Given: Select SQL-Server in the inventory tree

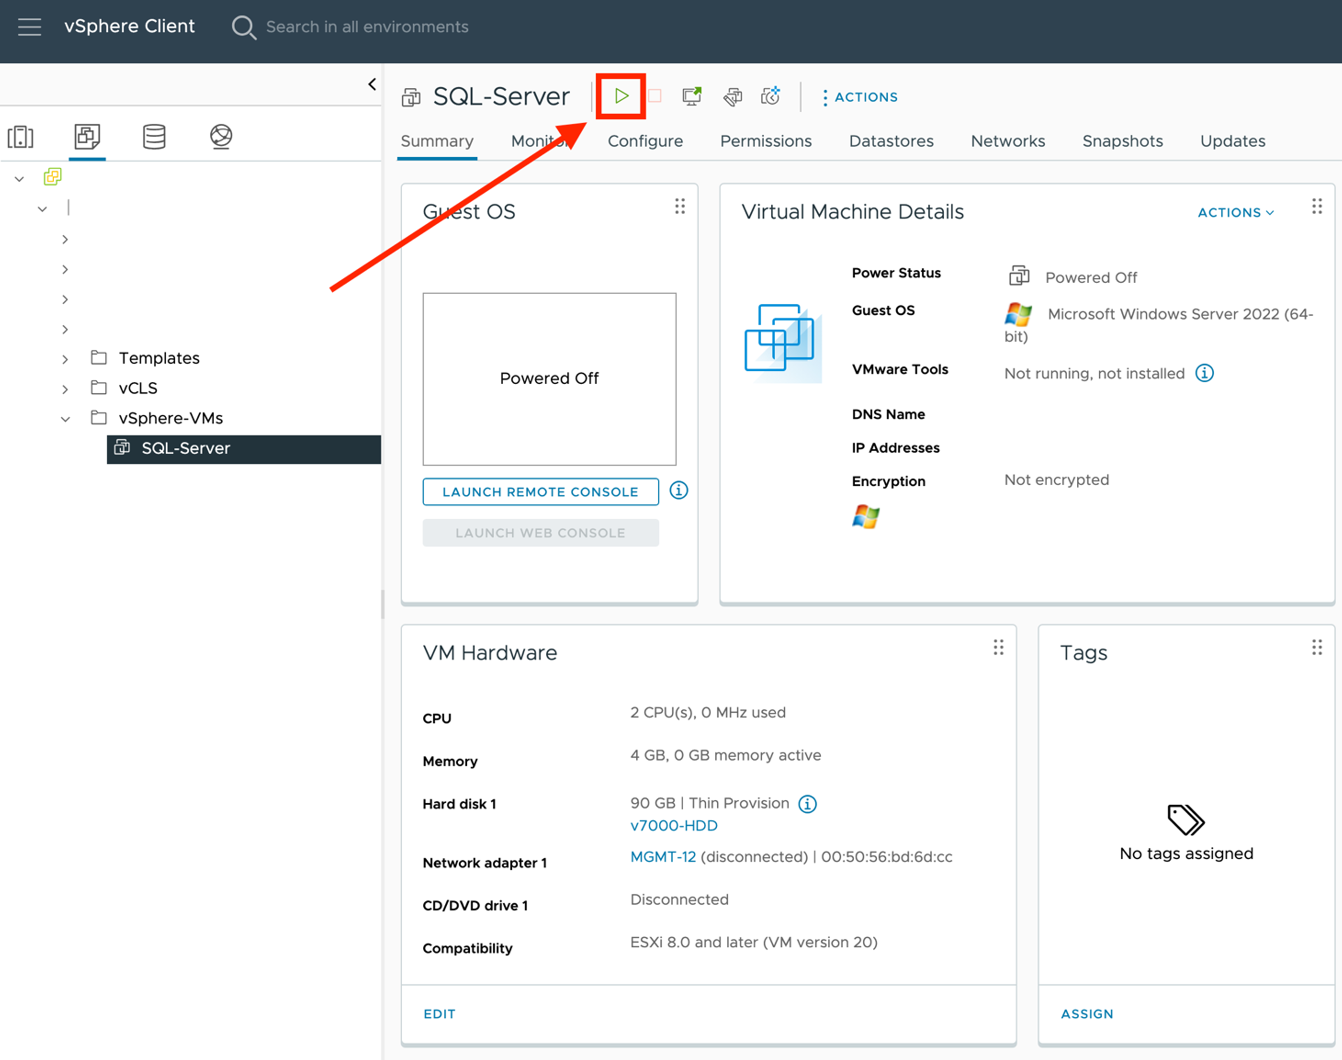Looking at the screenshot, I should pyautogui.click(x=186, y=449).
